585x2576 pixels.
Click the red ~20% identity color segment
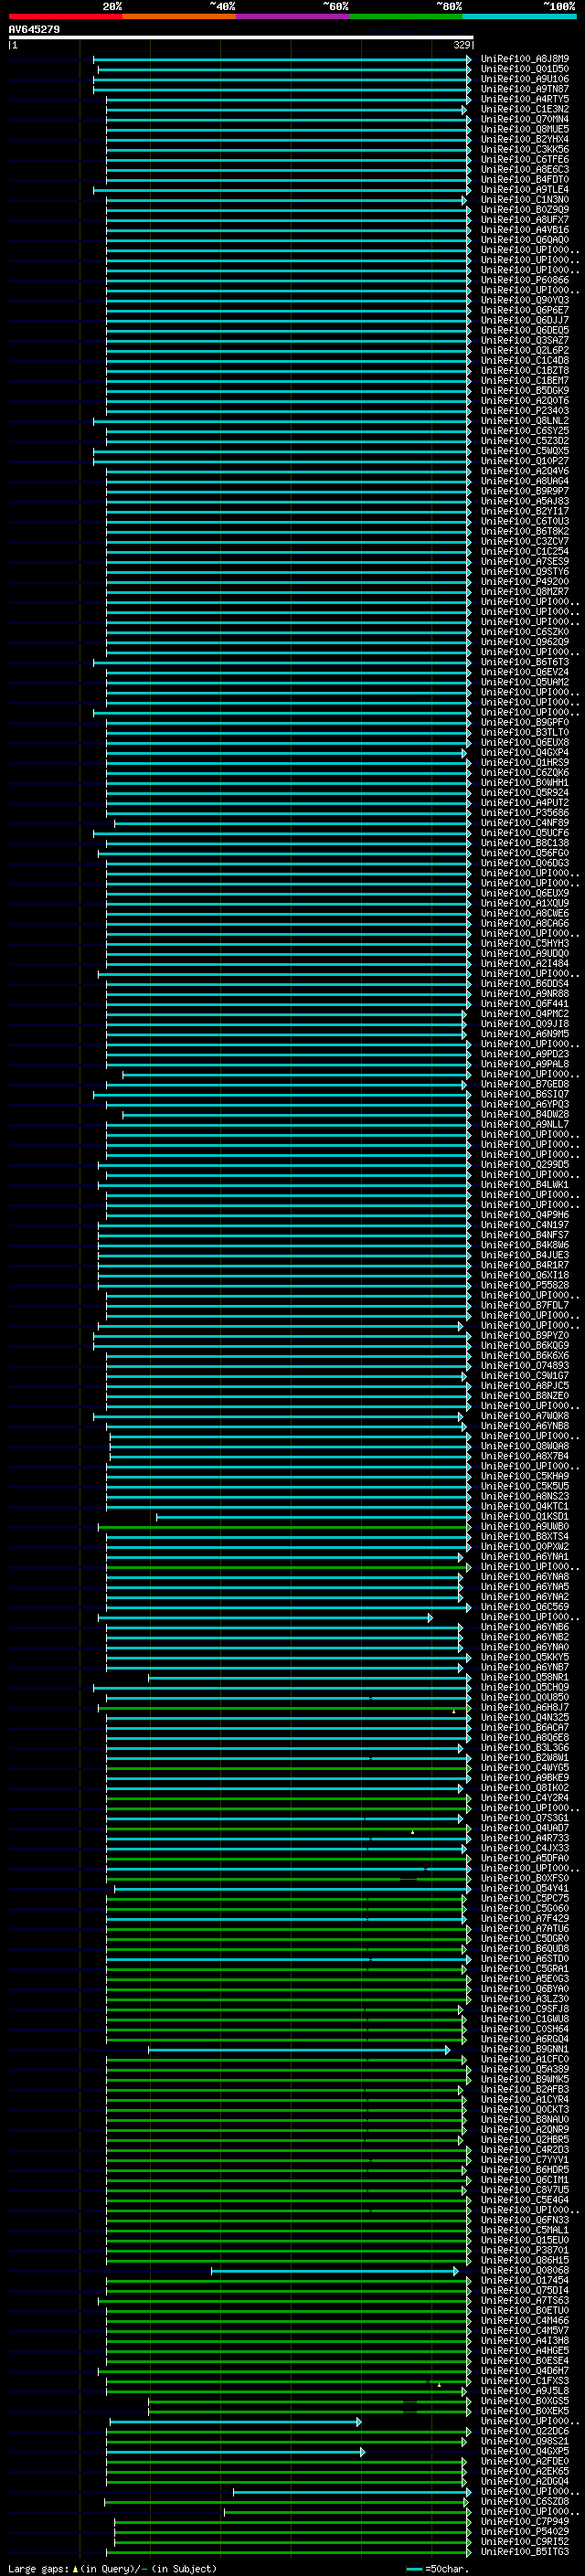pos(65,16)
